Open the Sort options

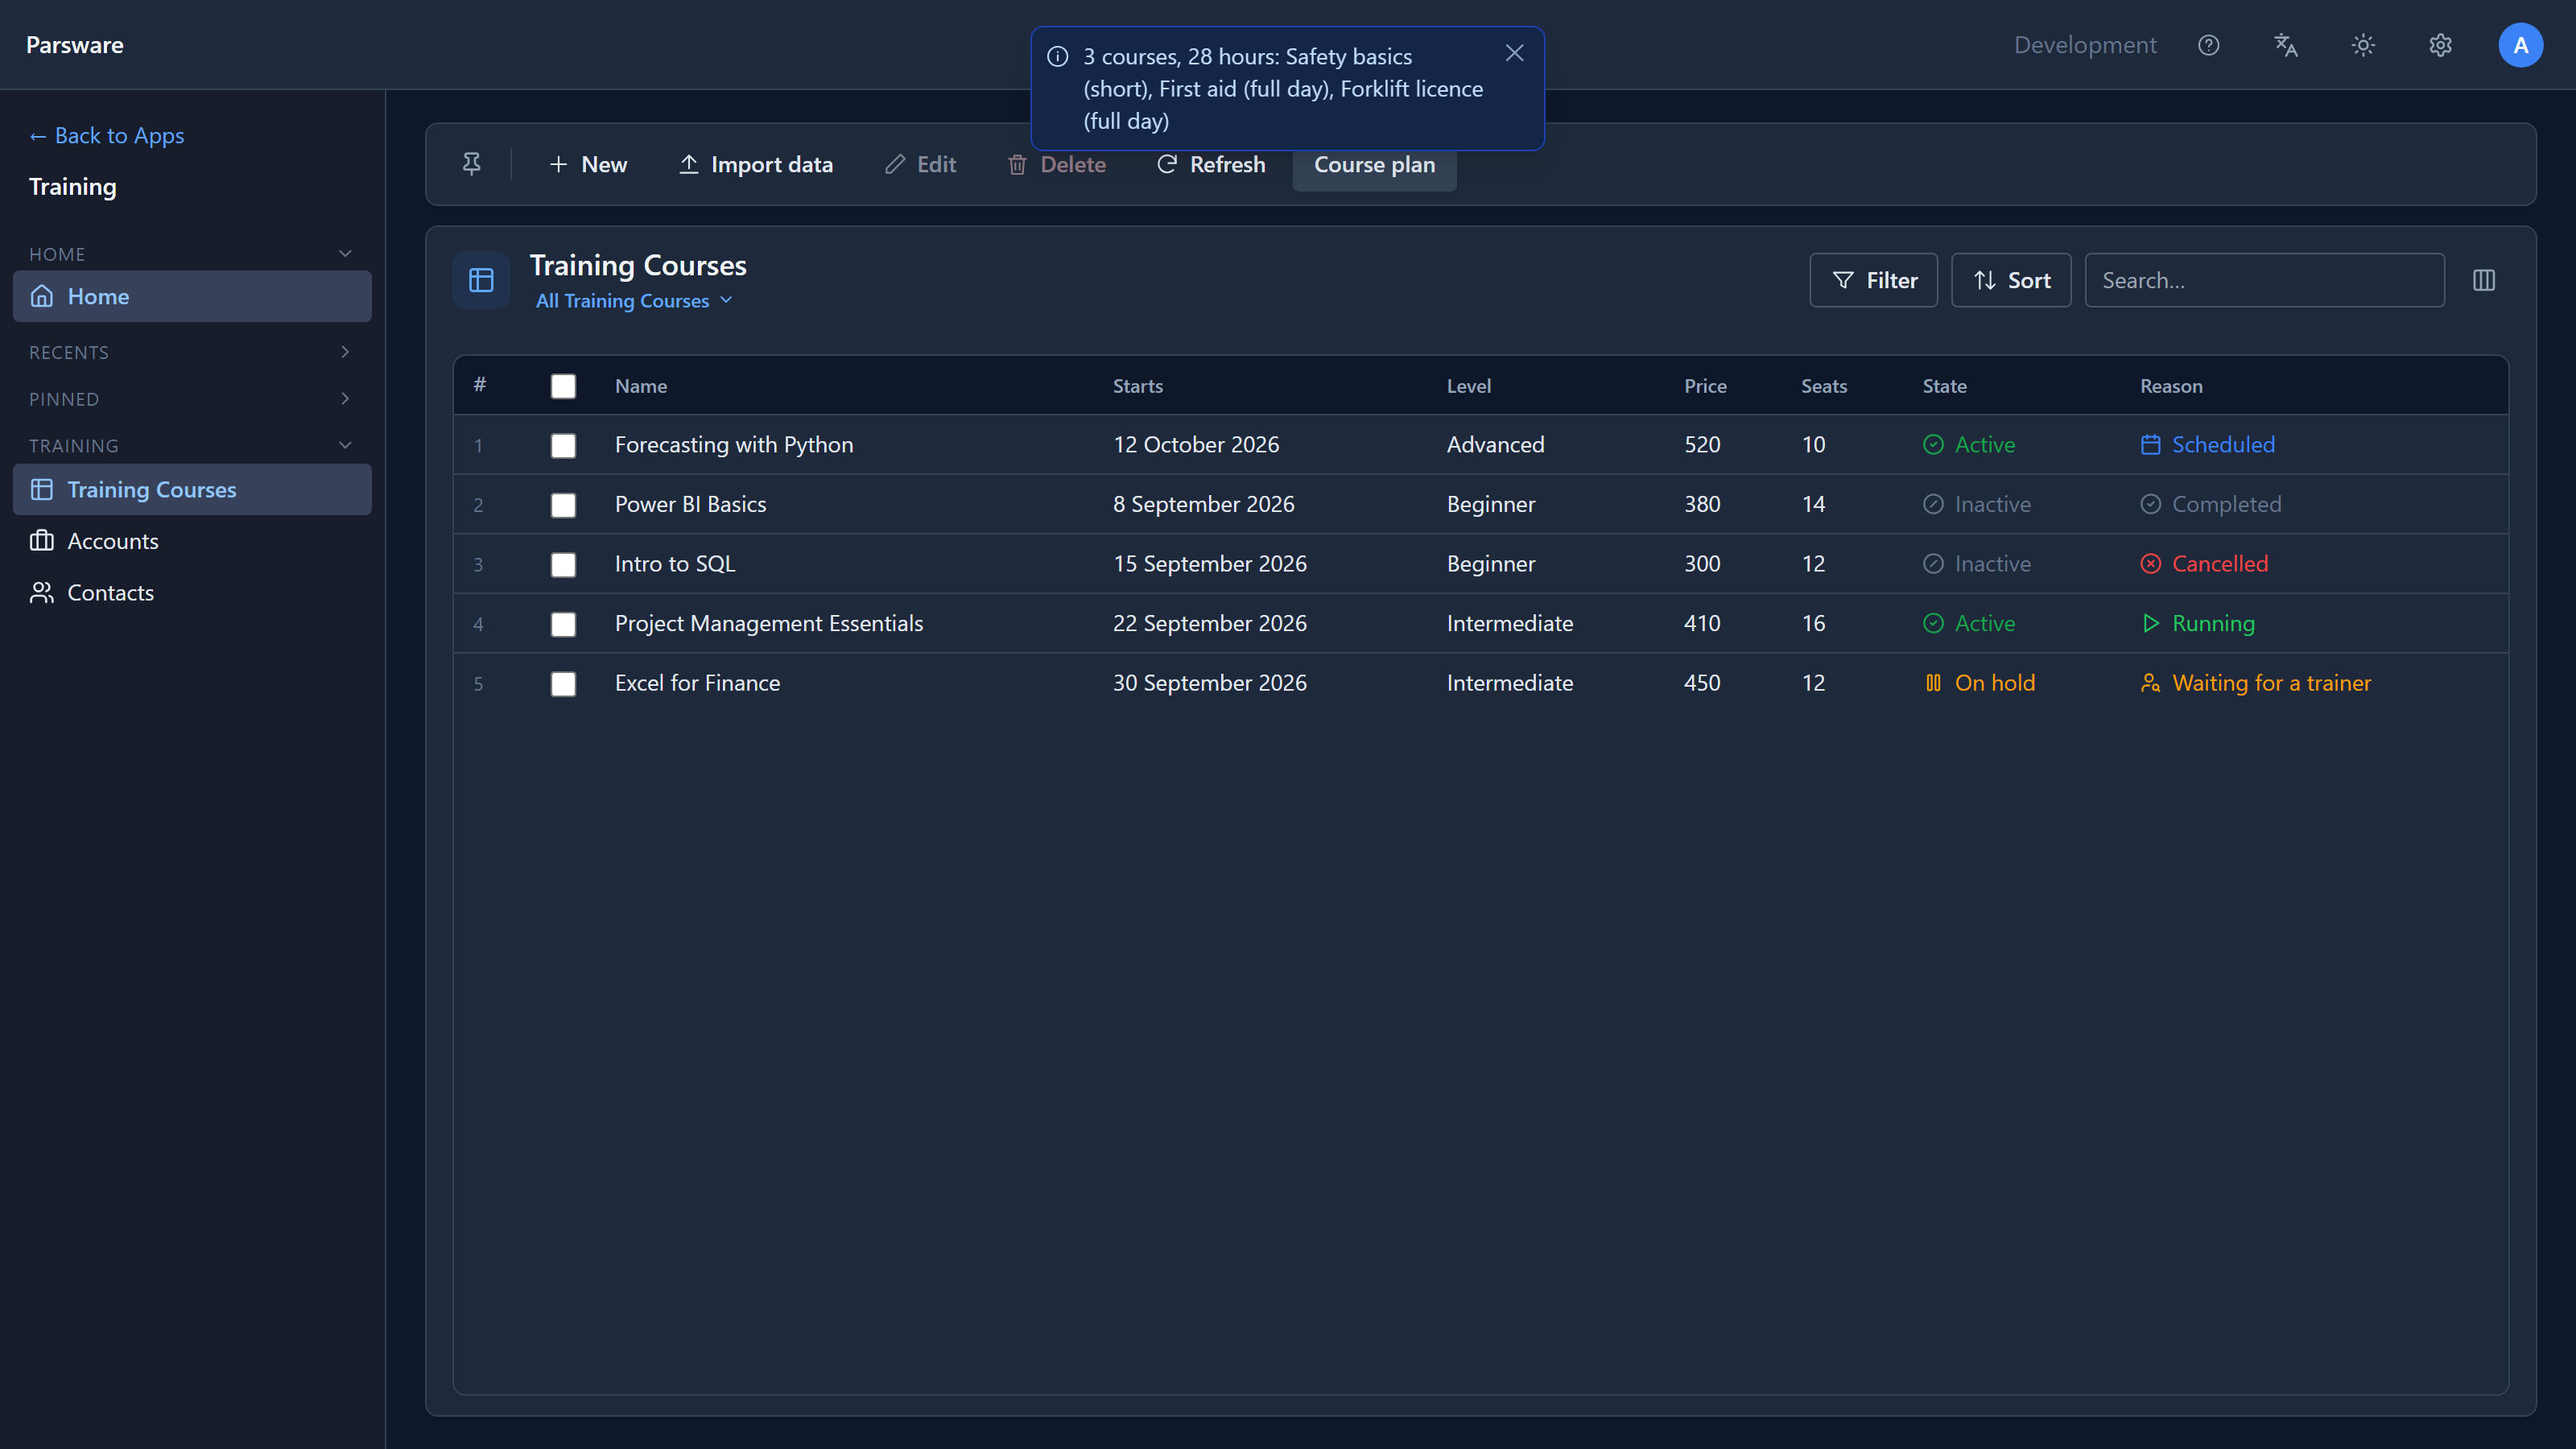(x=2011, y=280)
